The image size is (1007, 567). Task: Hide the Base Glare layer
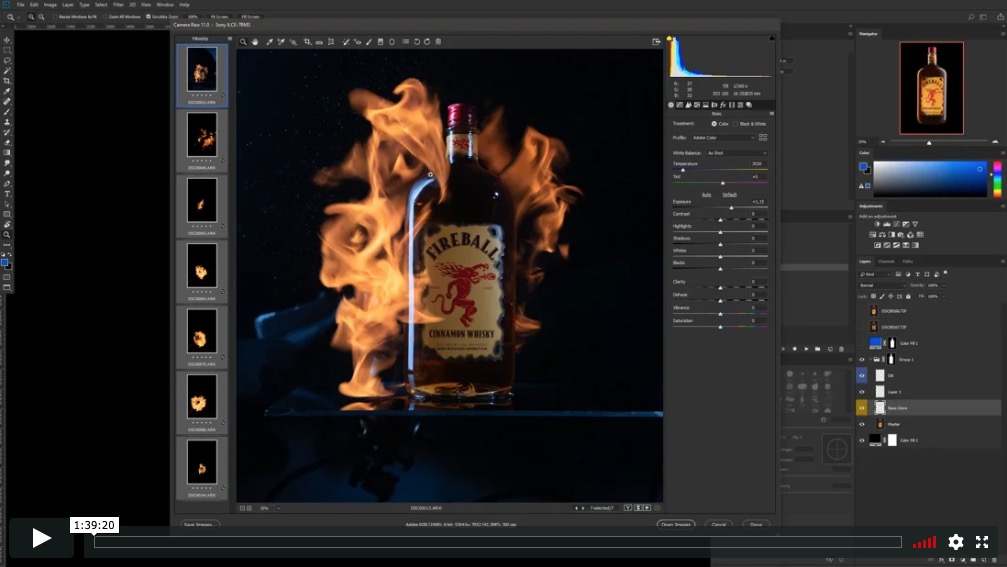(862, 408)
